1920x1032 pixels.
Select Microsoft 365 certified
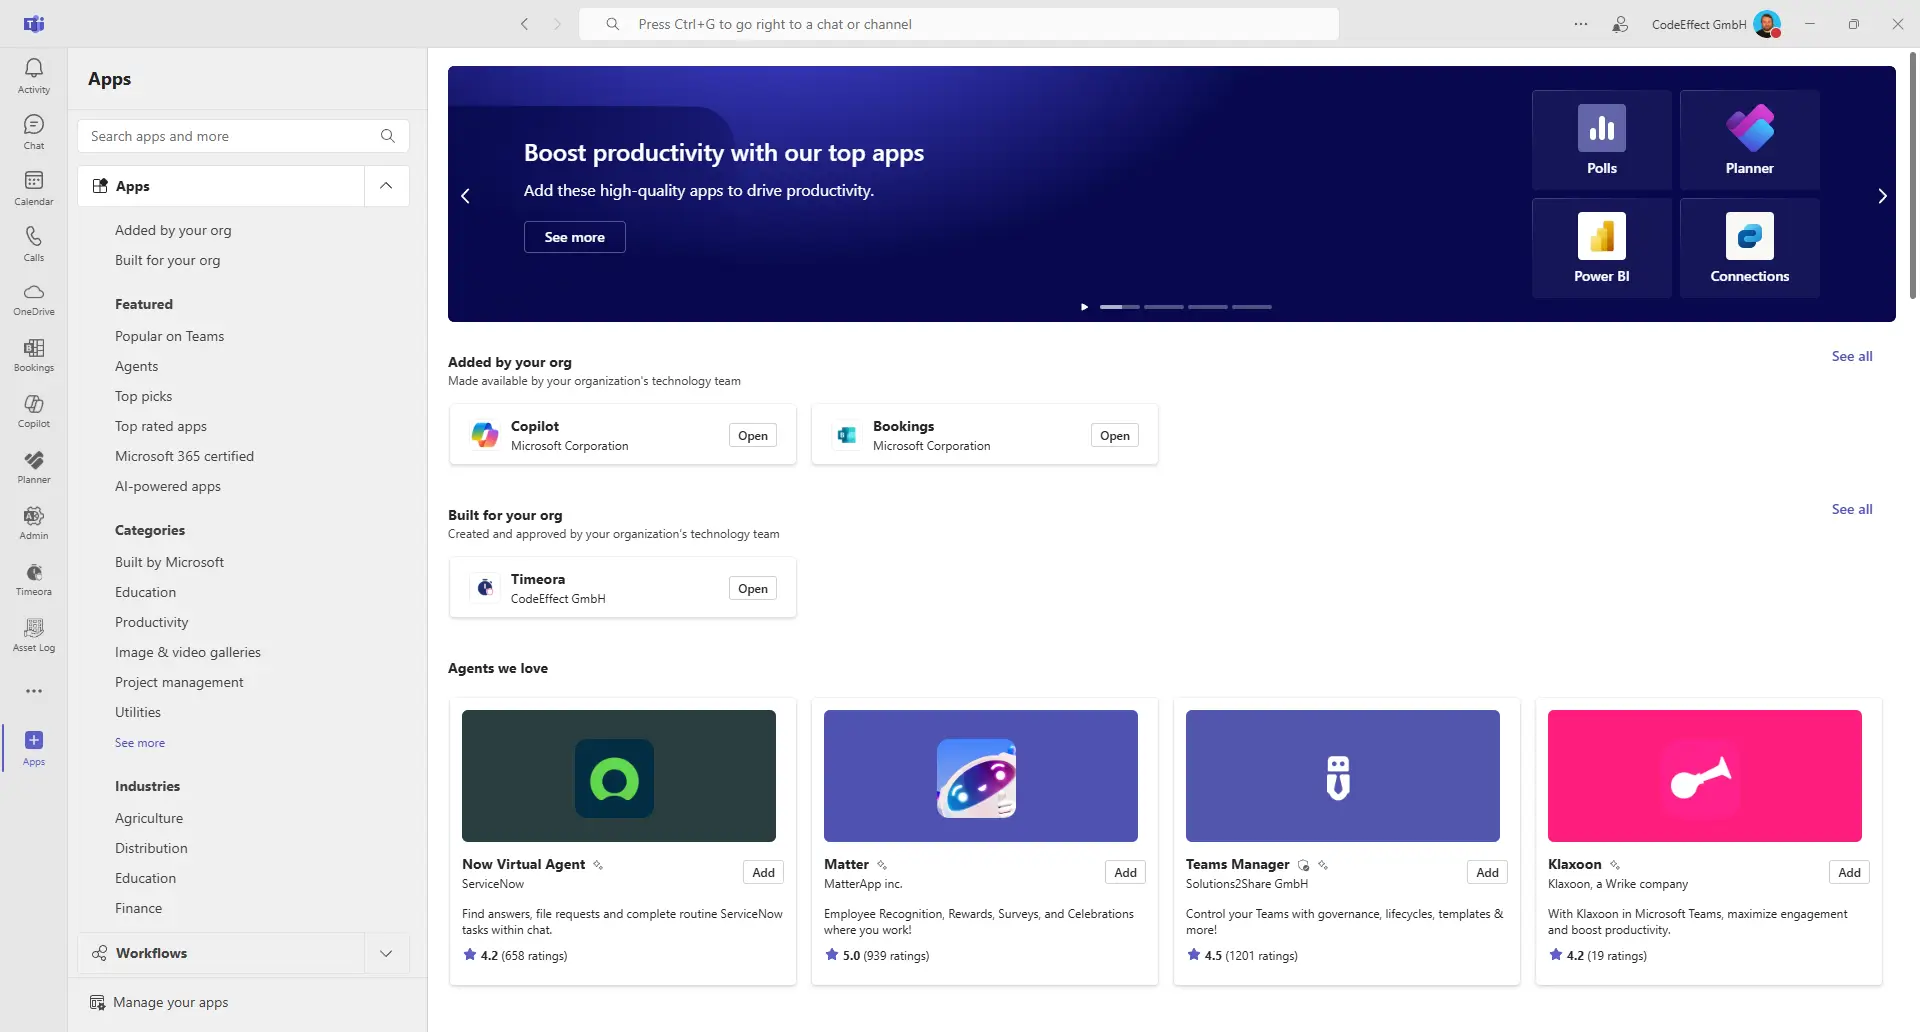pos(185,456)
